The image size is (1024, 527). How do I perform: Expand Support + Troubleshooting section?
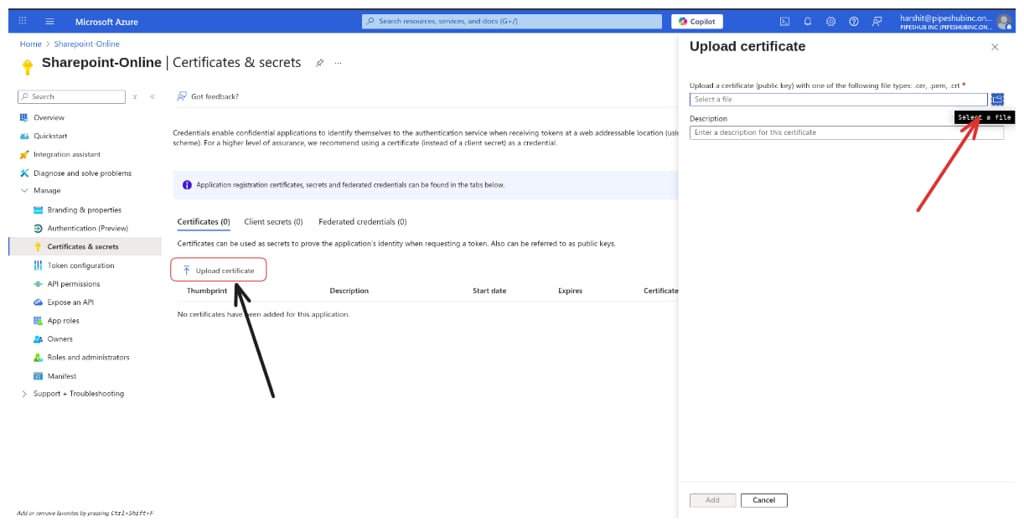pyautogui.click(x=24, y=394)
